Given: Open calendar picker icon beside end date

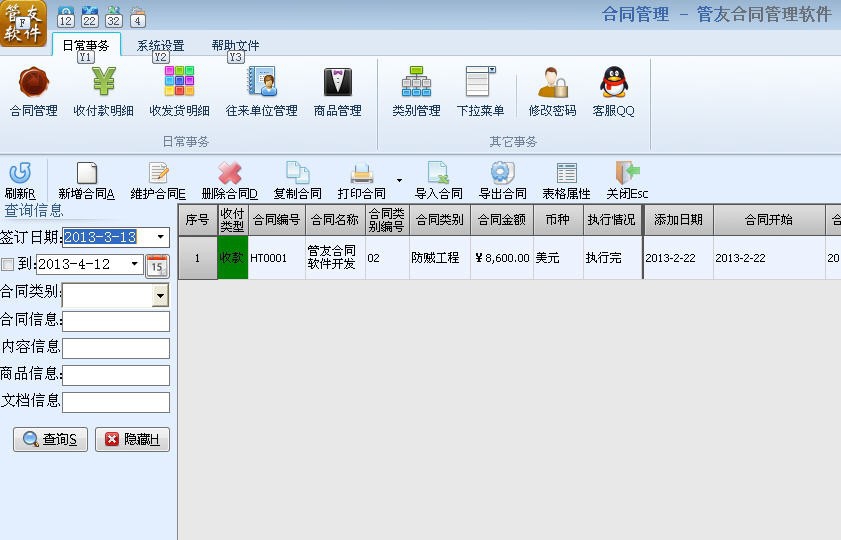Looking at the screenshot, I should tap(157, 266).
